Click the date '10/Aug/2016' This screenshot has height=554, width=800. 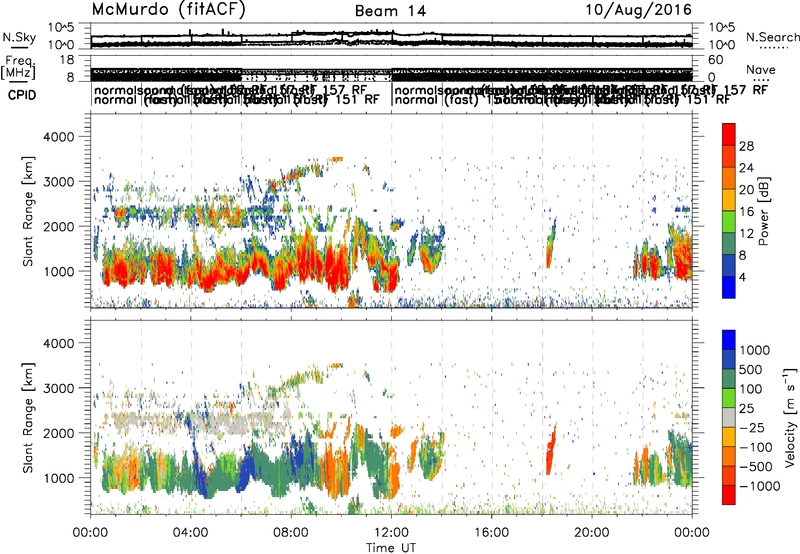(638, 10)
